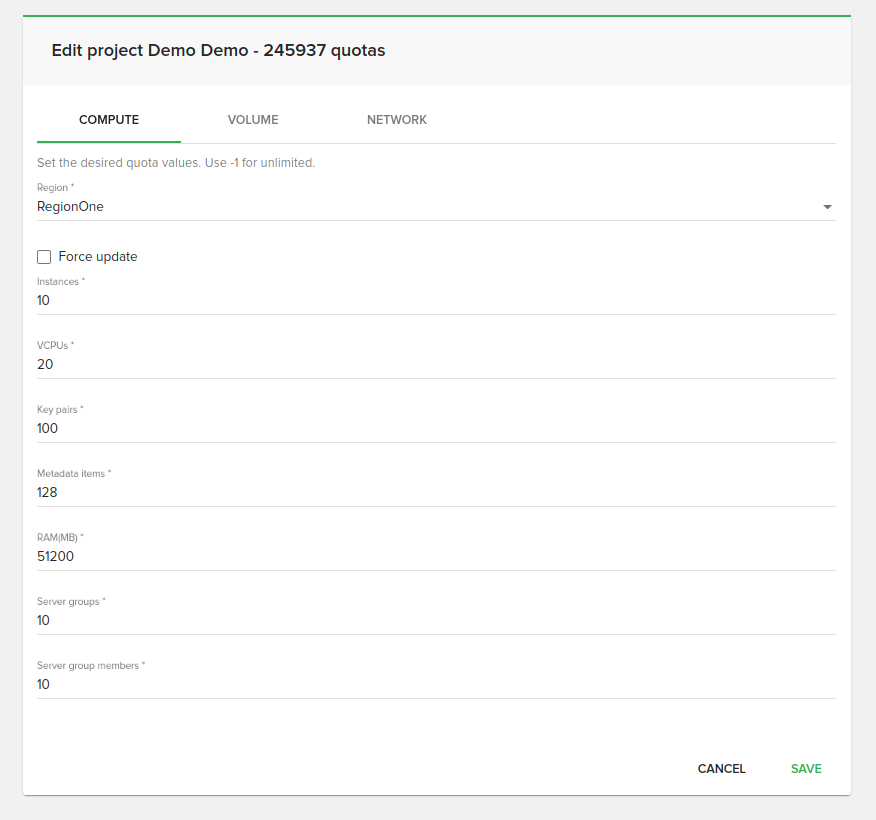
Task: Click into the RAM(MB) field
Action: pyautogui.click(x=436, y=556)
